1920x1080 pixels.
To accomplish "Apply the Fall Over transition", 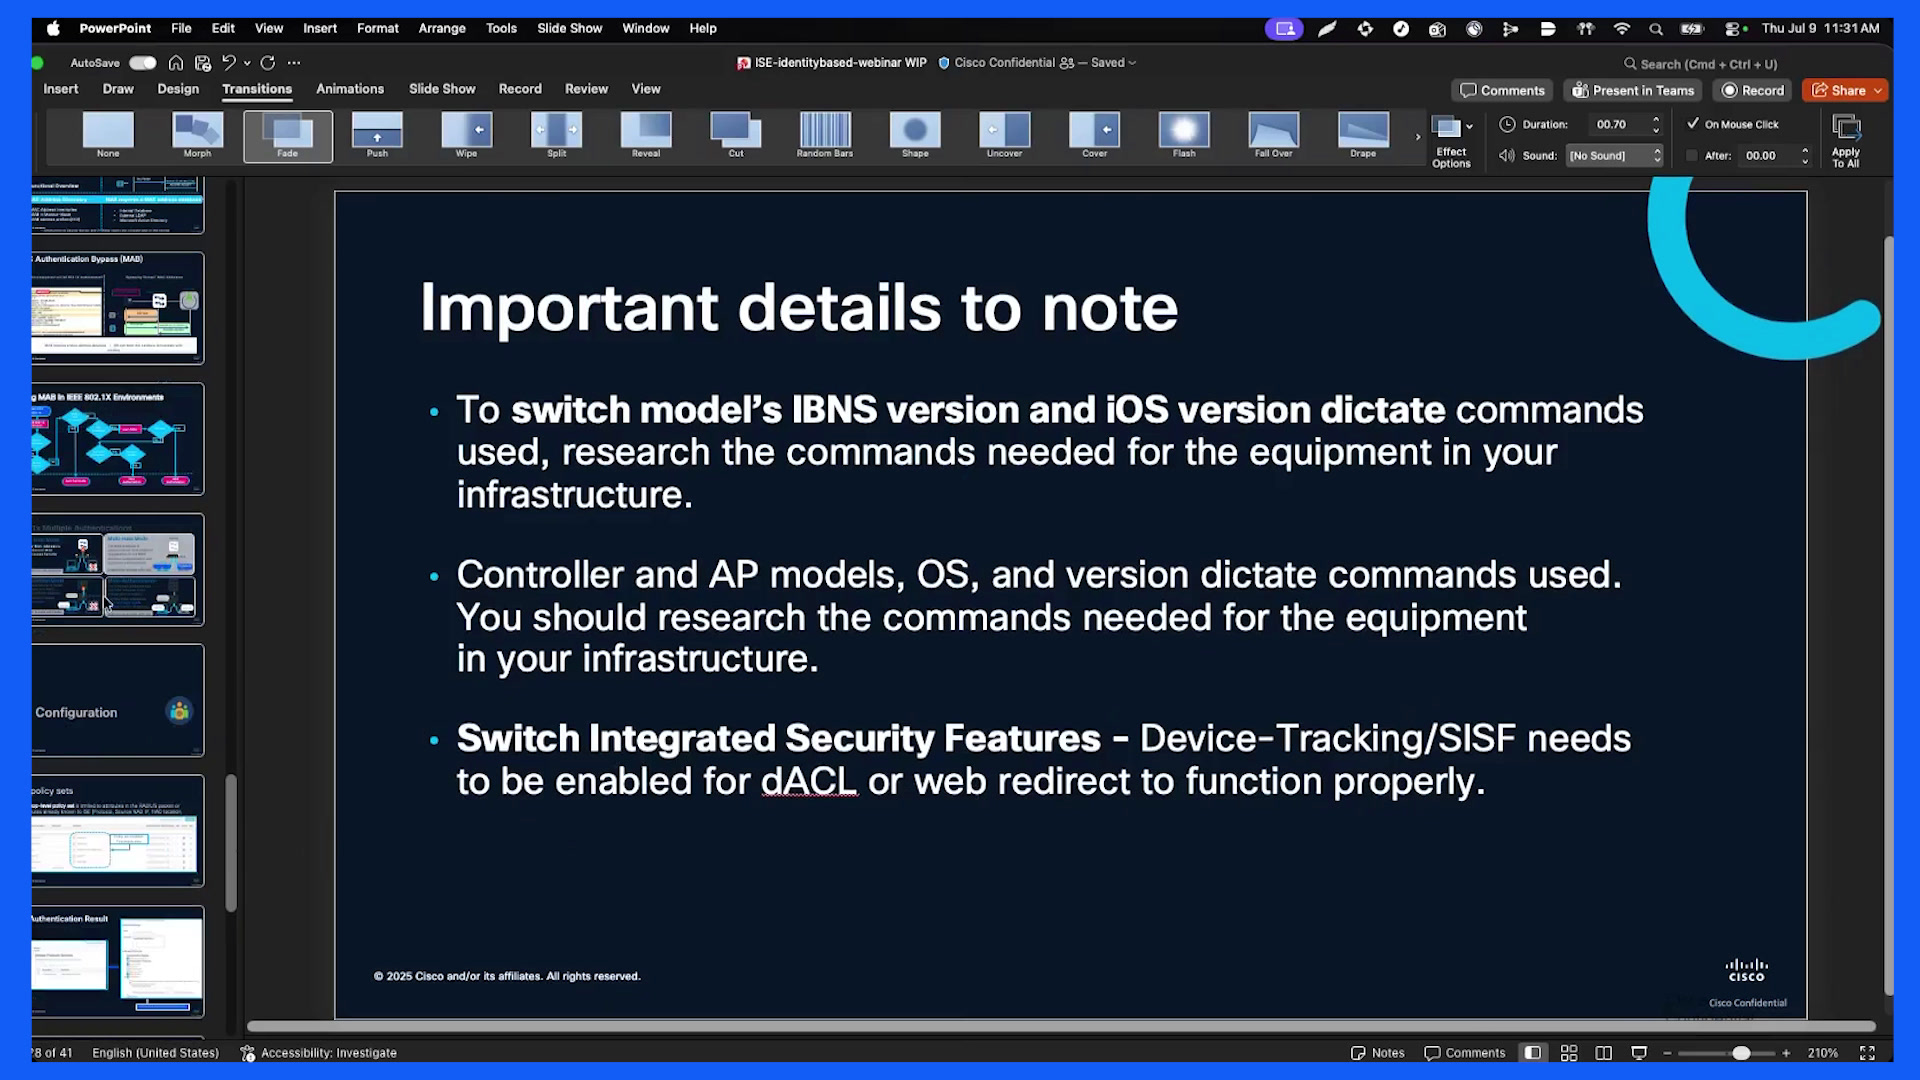I will (1274, 135).
